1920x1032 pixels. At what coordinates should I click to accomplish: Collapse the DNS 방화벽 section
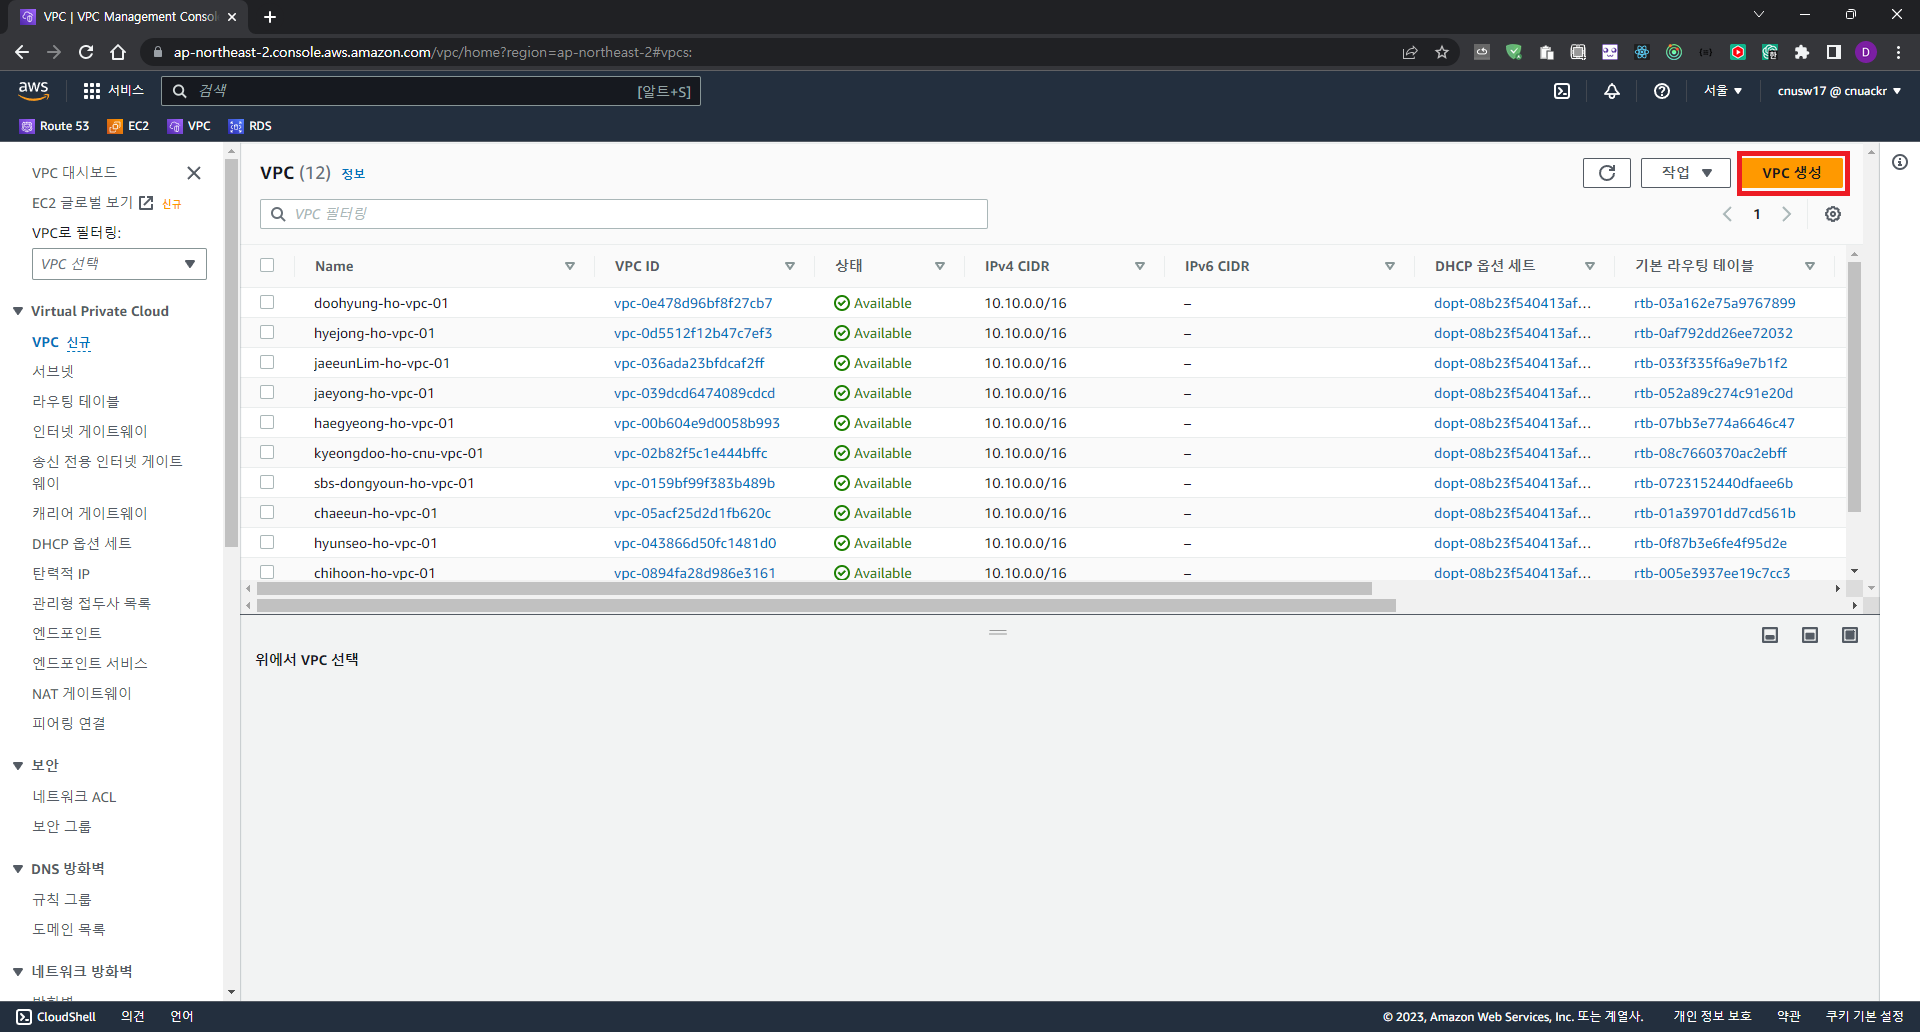point(18,869)
